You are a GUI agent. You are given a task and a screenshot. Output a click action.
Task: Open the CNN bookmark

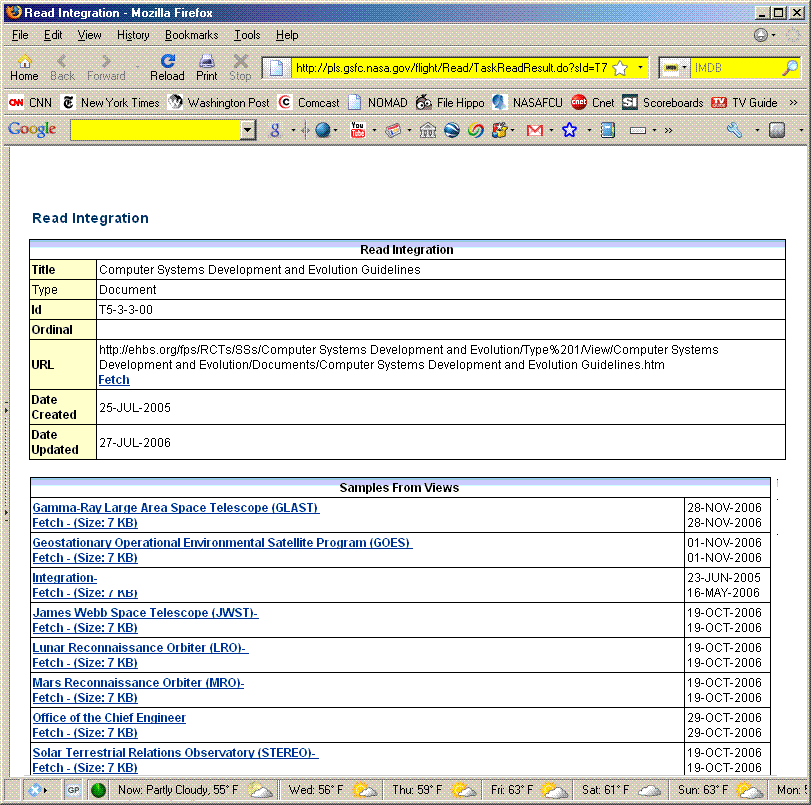(31, 102)
